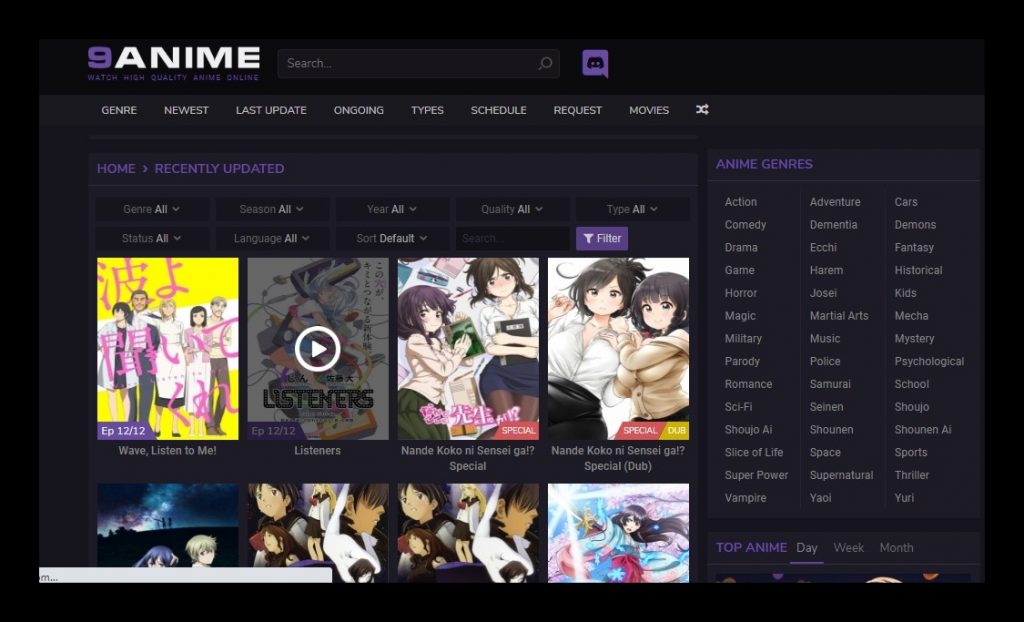Select the Cars genre
The height and width of the screenshot is (622, 1024).
[906, 202]
